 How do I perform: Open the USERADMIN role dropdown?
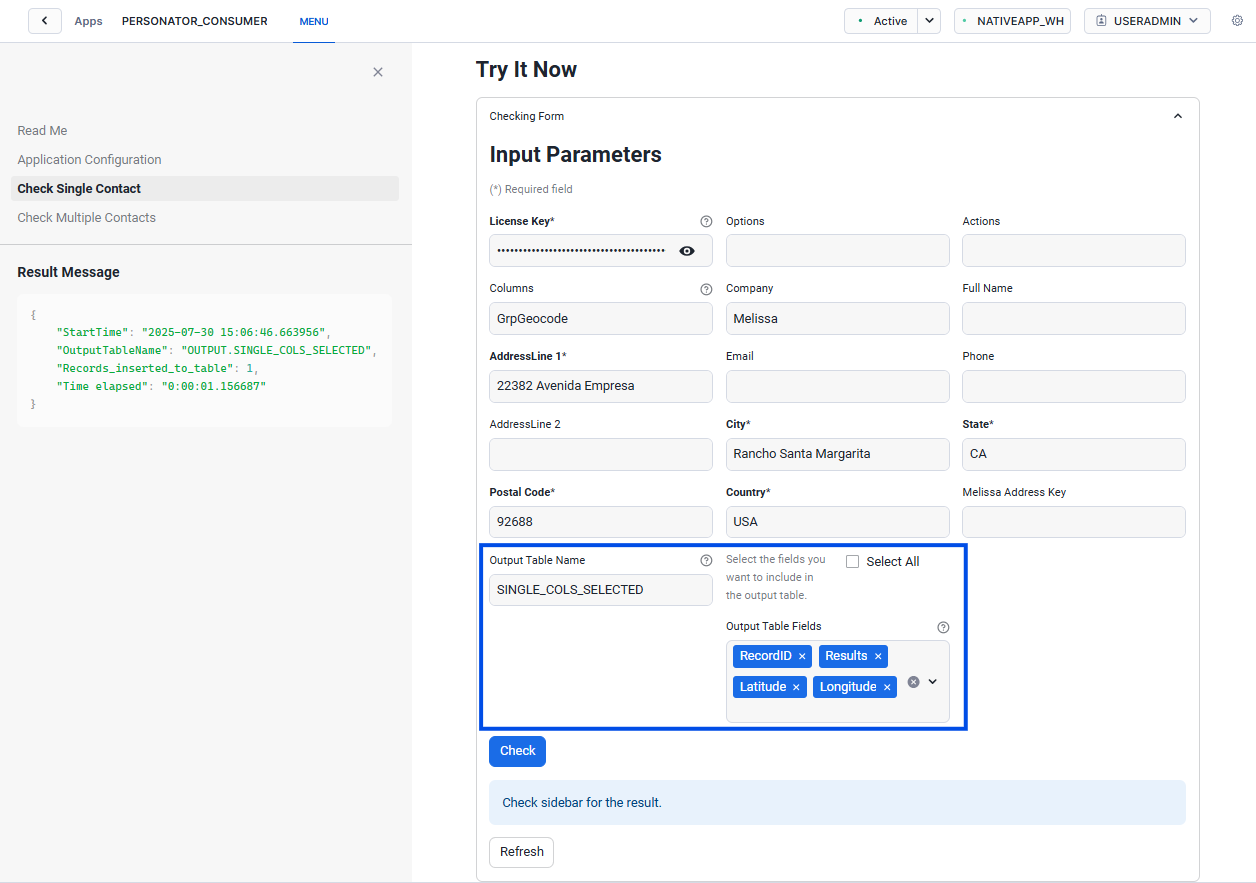click(1147, 21)
